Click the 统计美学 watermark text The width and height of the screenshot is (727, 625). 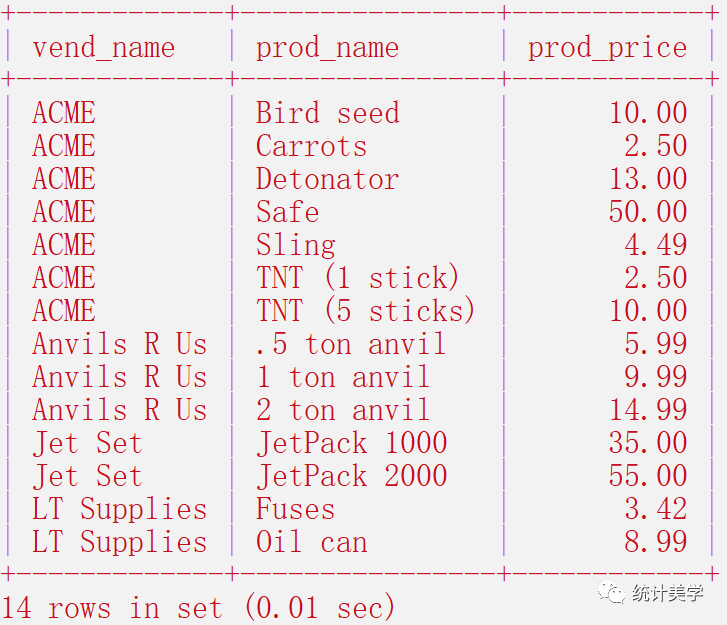click(x=668, y=593)
